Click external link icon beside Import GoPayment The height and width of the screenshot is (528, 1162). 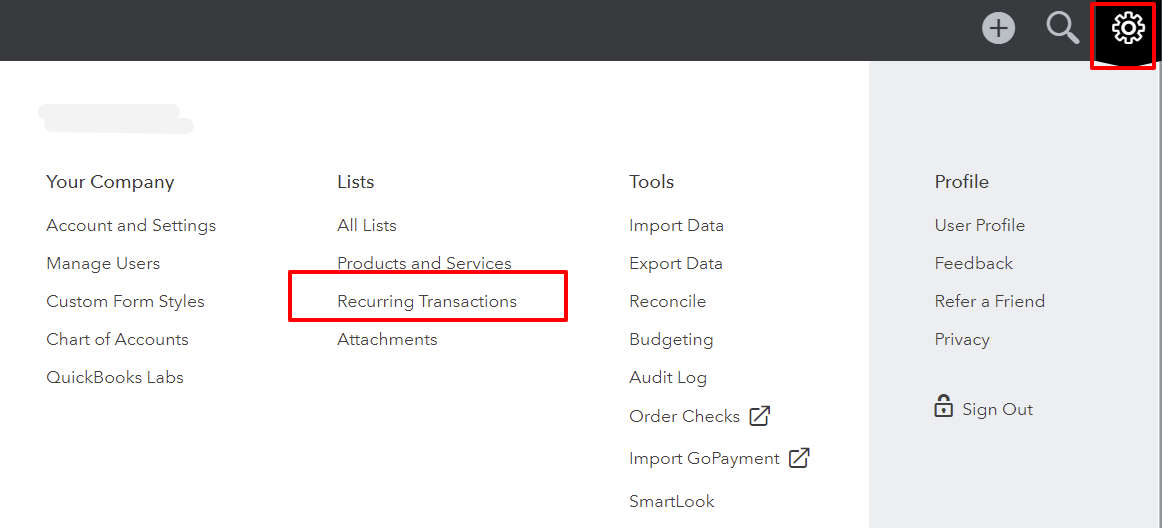pos(799,458)
